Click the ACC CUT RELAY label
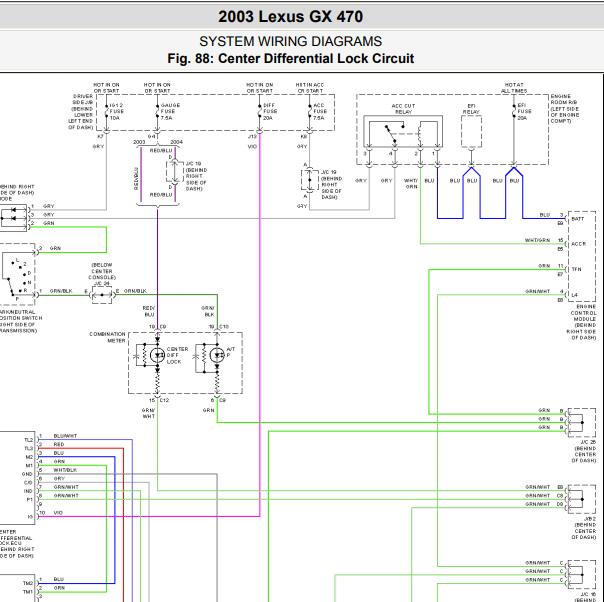 click(403, 109)
